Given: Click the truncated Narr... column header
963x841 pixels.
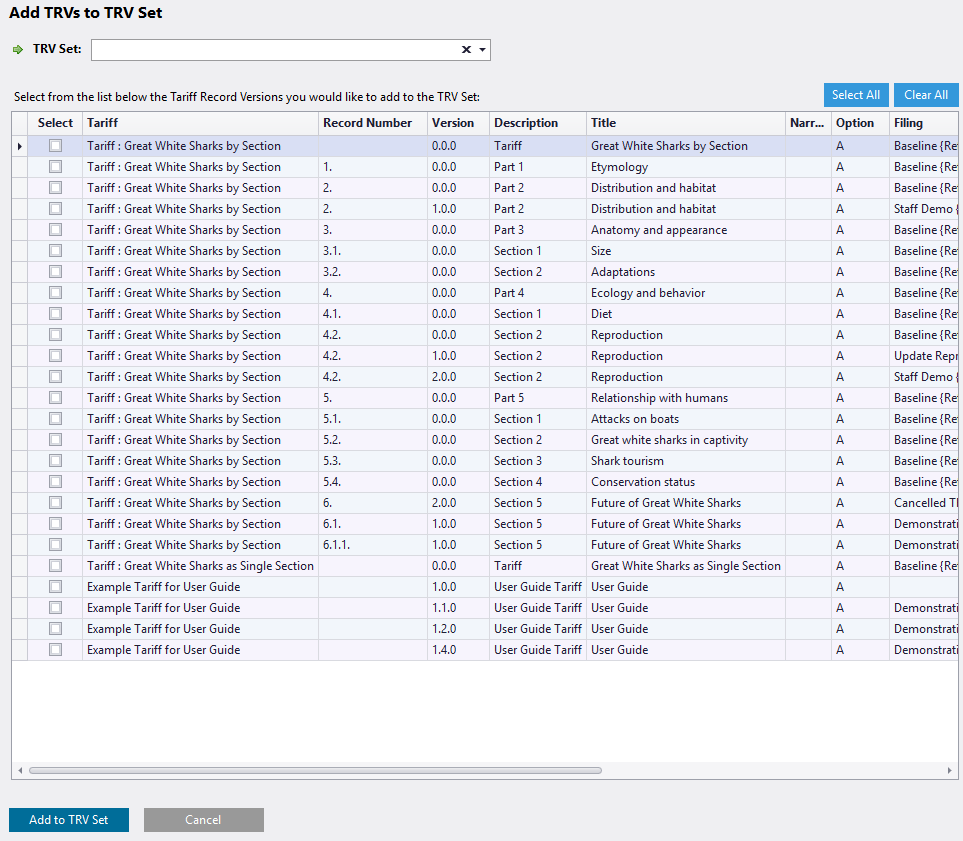Looking at the screenshot, I should [808, 123].
